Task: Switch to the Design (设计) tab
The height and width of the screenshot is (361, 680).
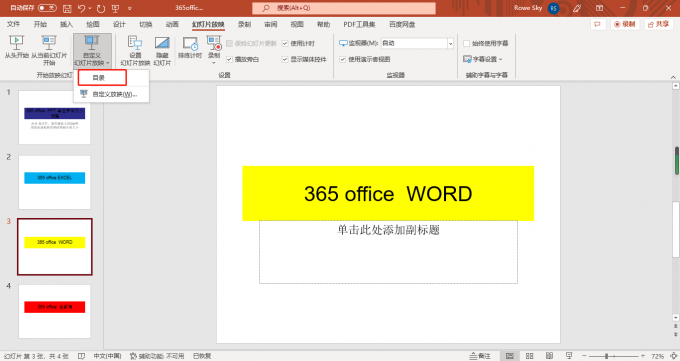Action: coord(119,24)
